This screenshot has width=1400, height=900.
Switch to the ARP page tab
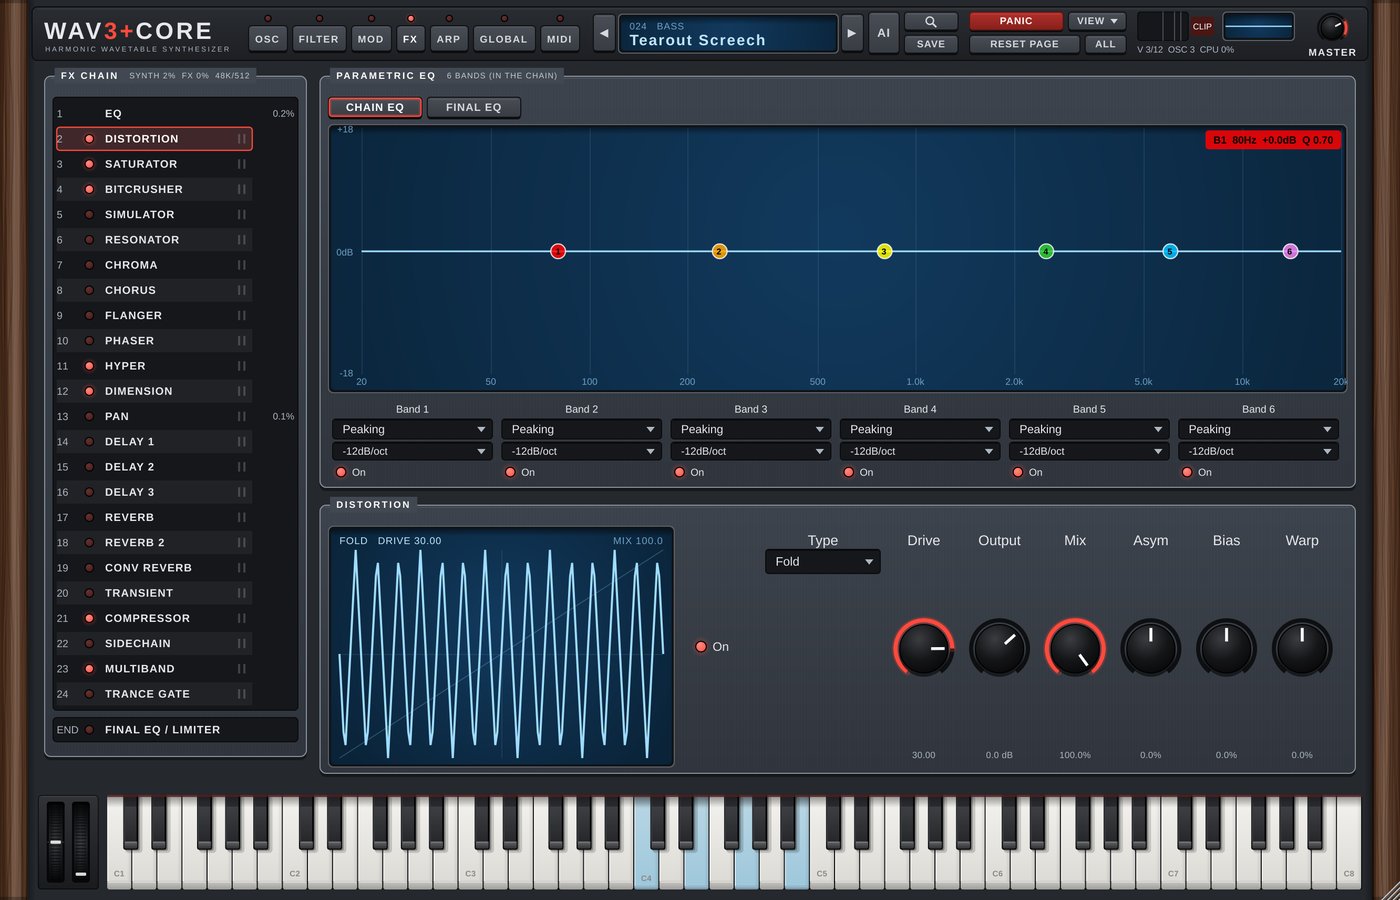tap(449, 39)
